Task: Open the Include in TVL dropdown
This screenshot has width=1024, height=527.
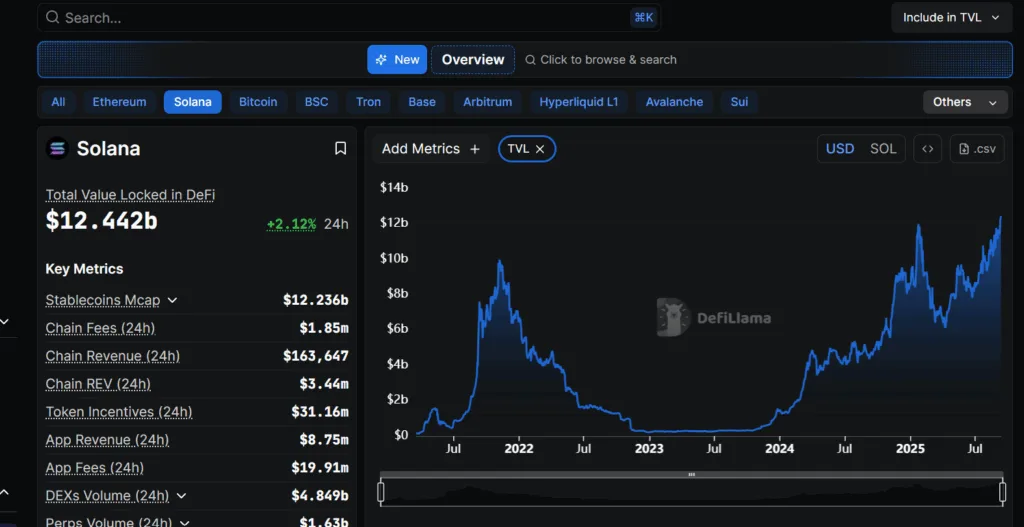Action: click(x=951, y=18)
